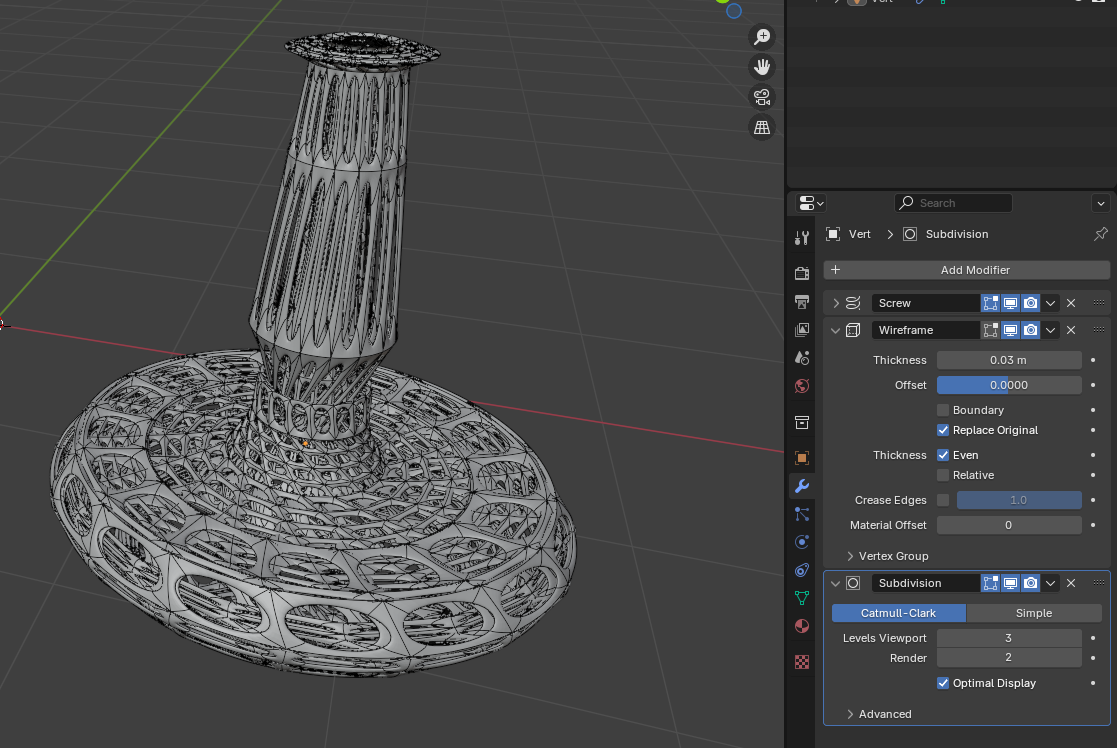The height and width of the screenshot is (748, 1117).
Task: Click the Thickness 0.03 m field
Action: tap(1009, 360)
